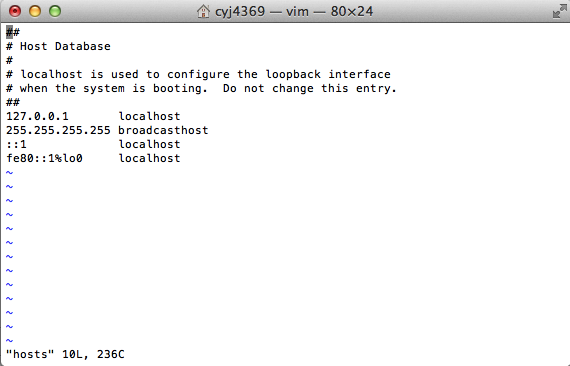Click the home folder icon in title bar
This screenshot has height=366, width=570.
(203, 11)
